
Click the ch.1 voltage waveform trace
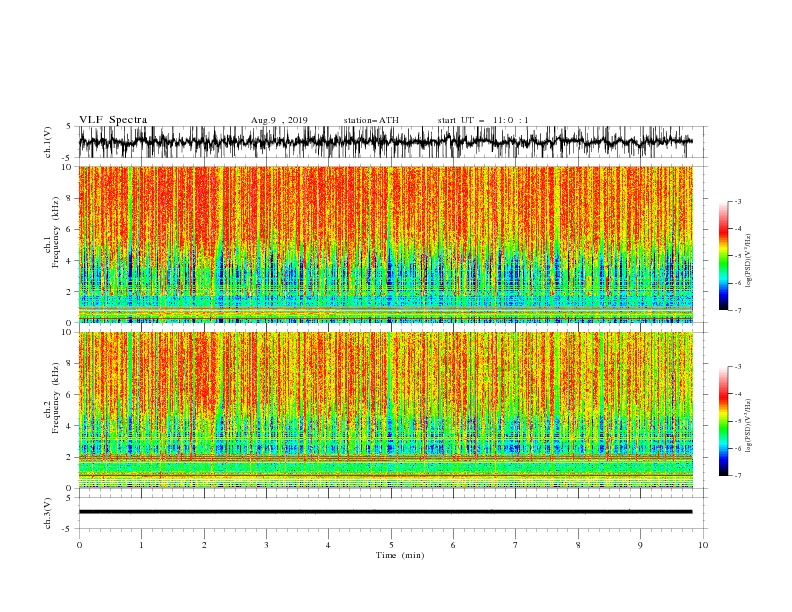tap(385, 142)
